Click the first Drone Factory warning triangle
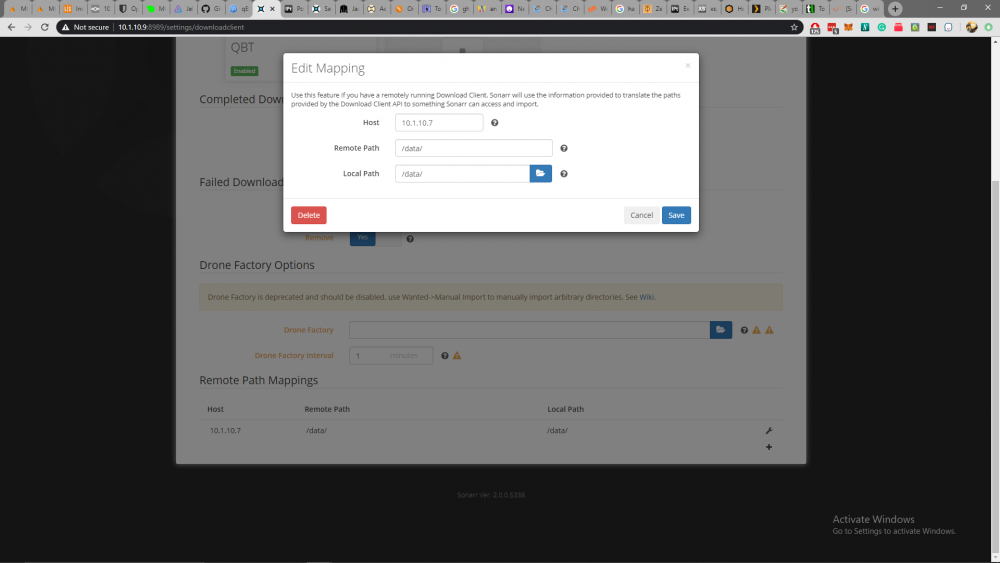 coord(756,330)
